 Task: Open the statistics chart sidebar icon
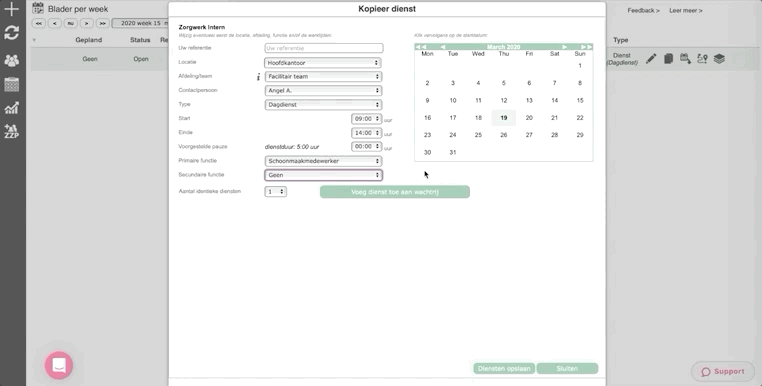pos(11,108)
